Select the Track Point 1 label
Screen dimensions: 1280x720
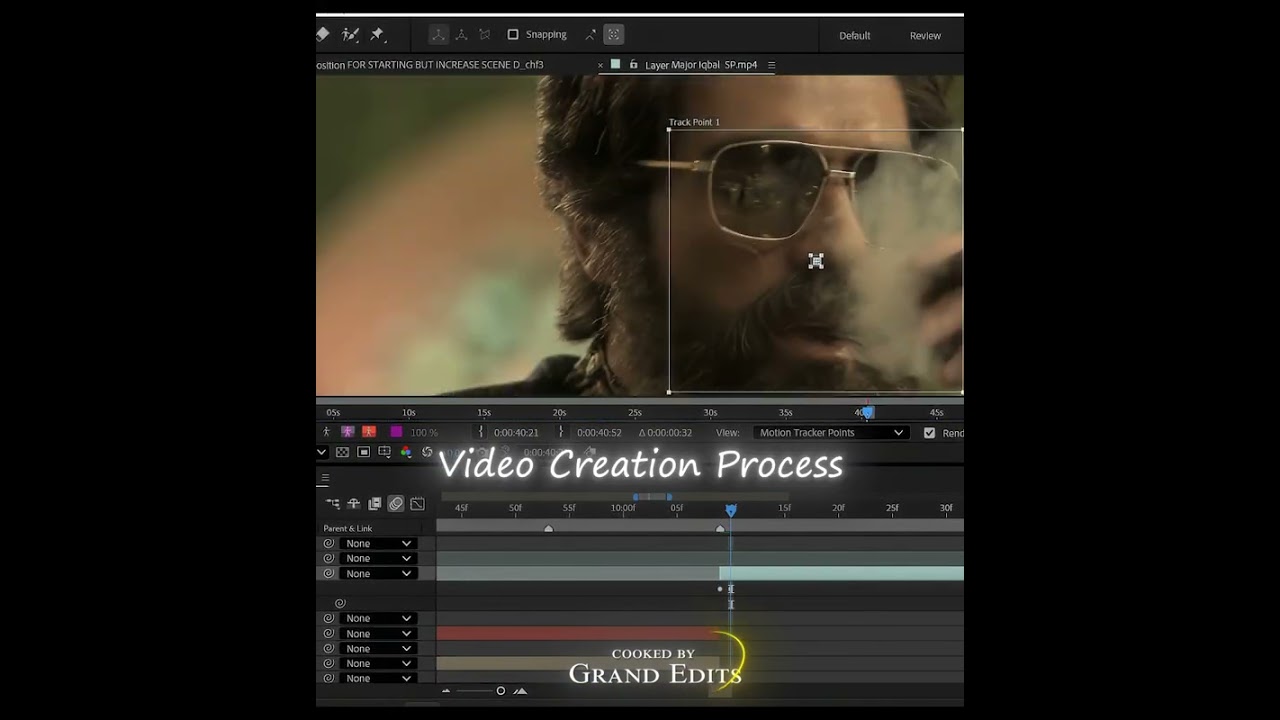694,122
